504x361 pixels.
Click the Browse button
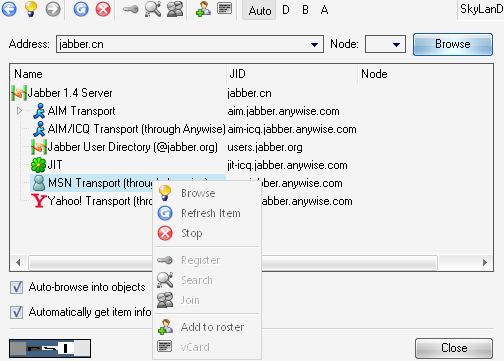coord(453,44)
